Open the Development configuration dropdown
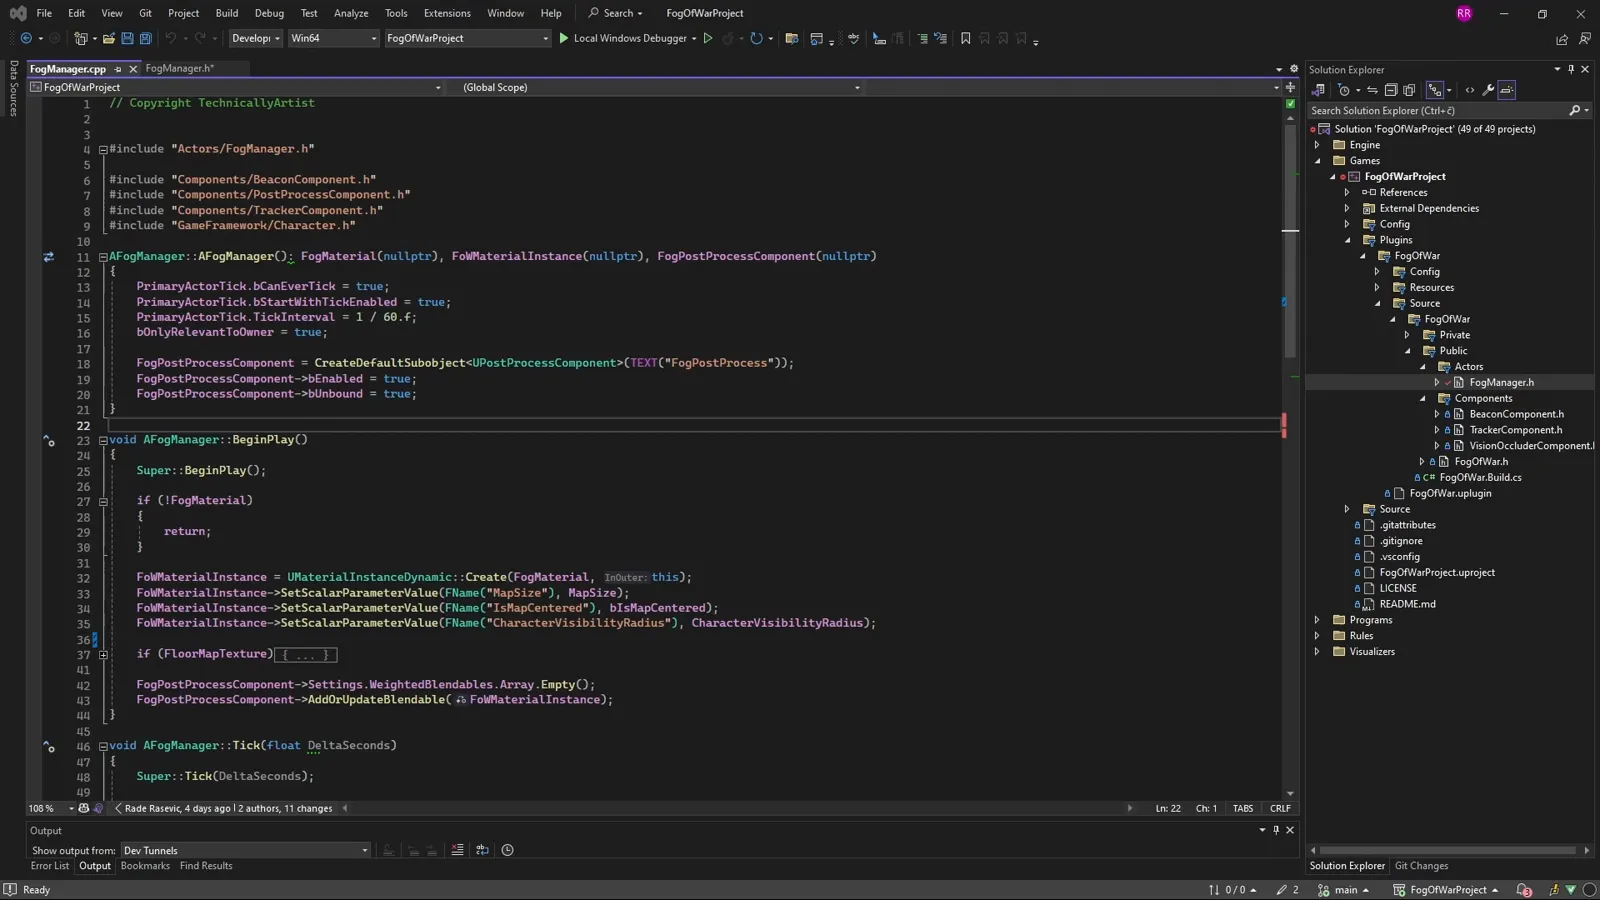 tap(255, 38)
